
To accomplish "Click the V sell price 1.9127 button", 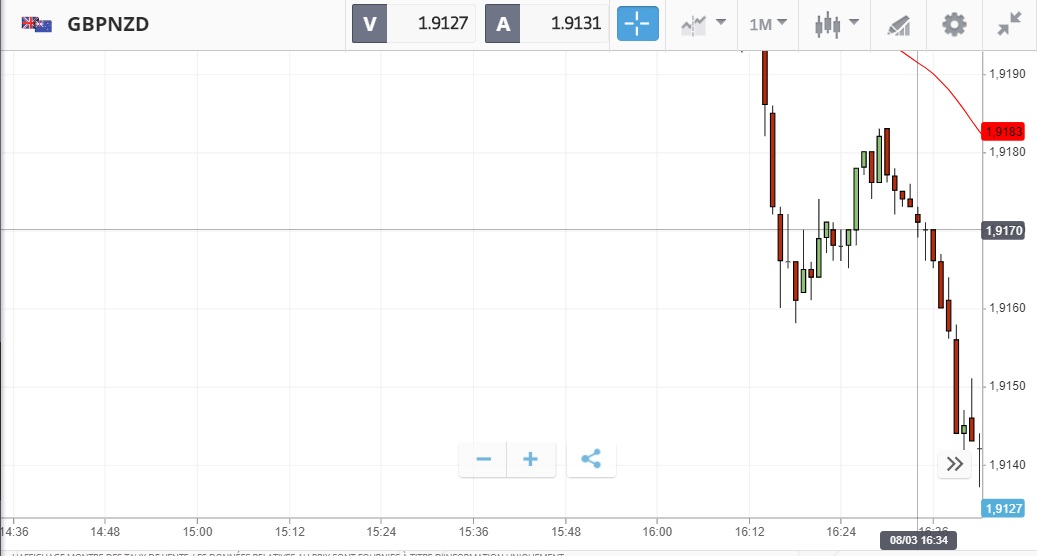I will [x=413, y=24].
